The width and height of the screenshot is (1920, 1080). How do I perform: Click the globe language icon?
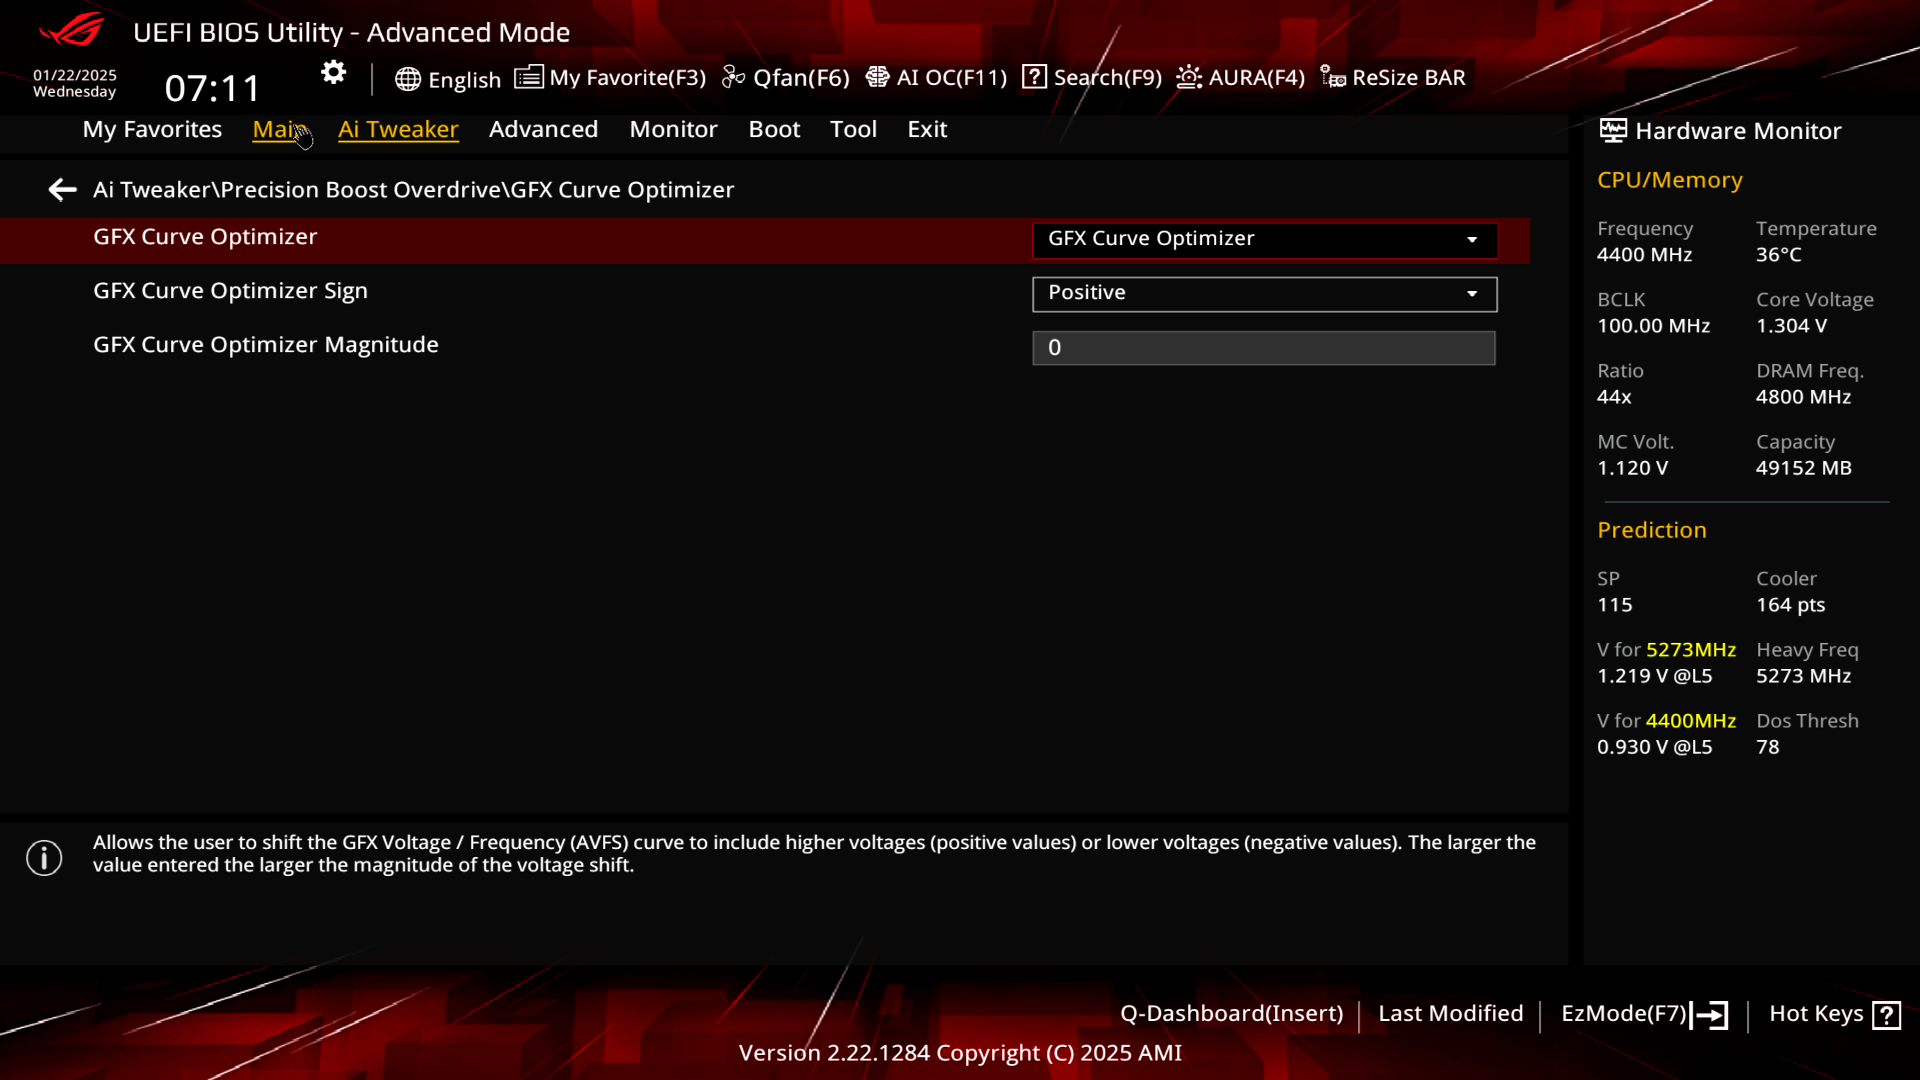point(407,79)
